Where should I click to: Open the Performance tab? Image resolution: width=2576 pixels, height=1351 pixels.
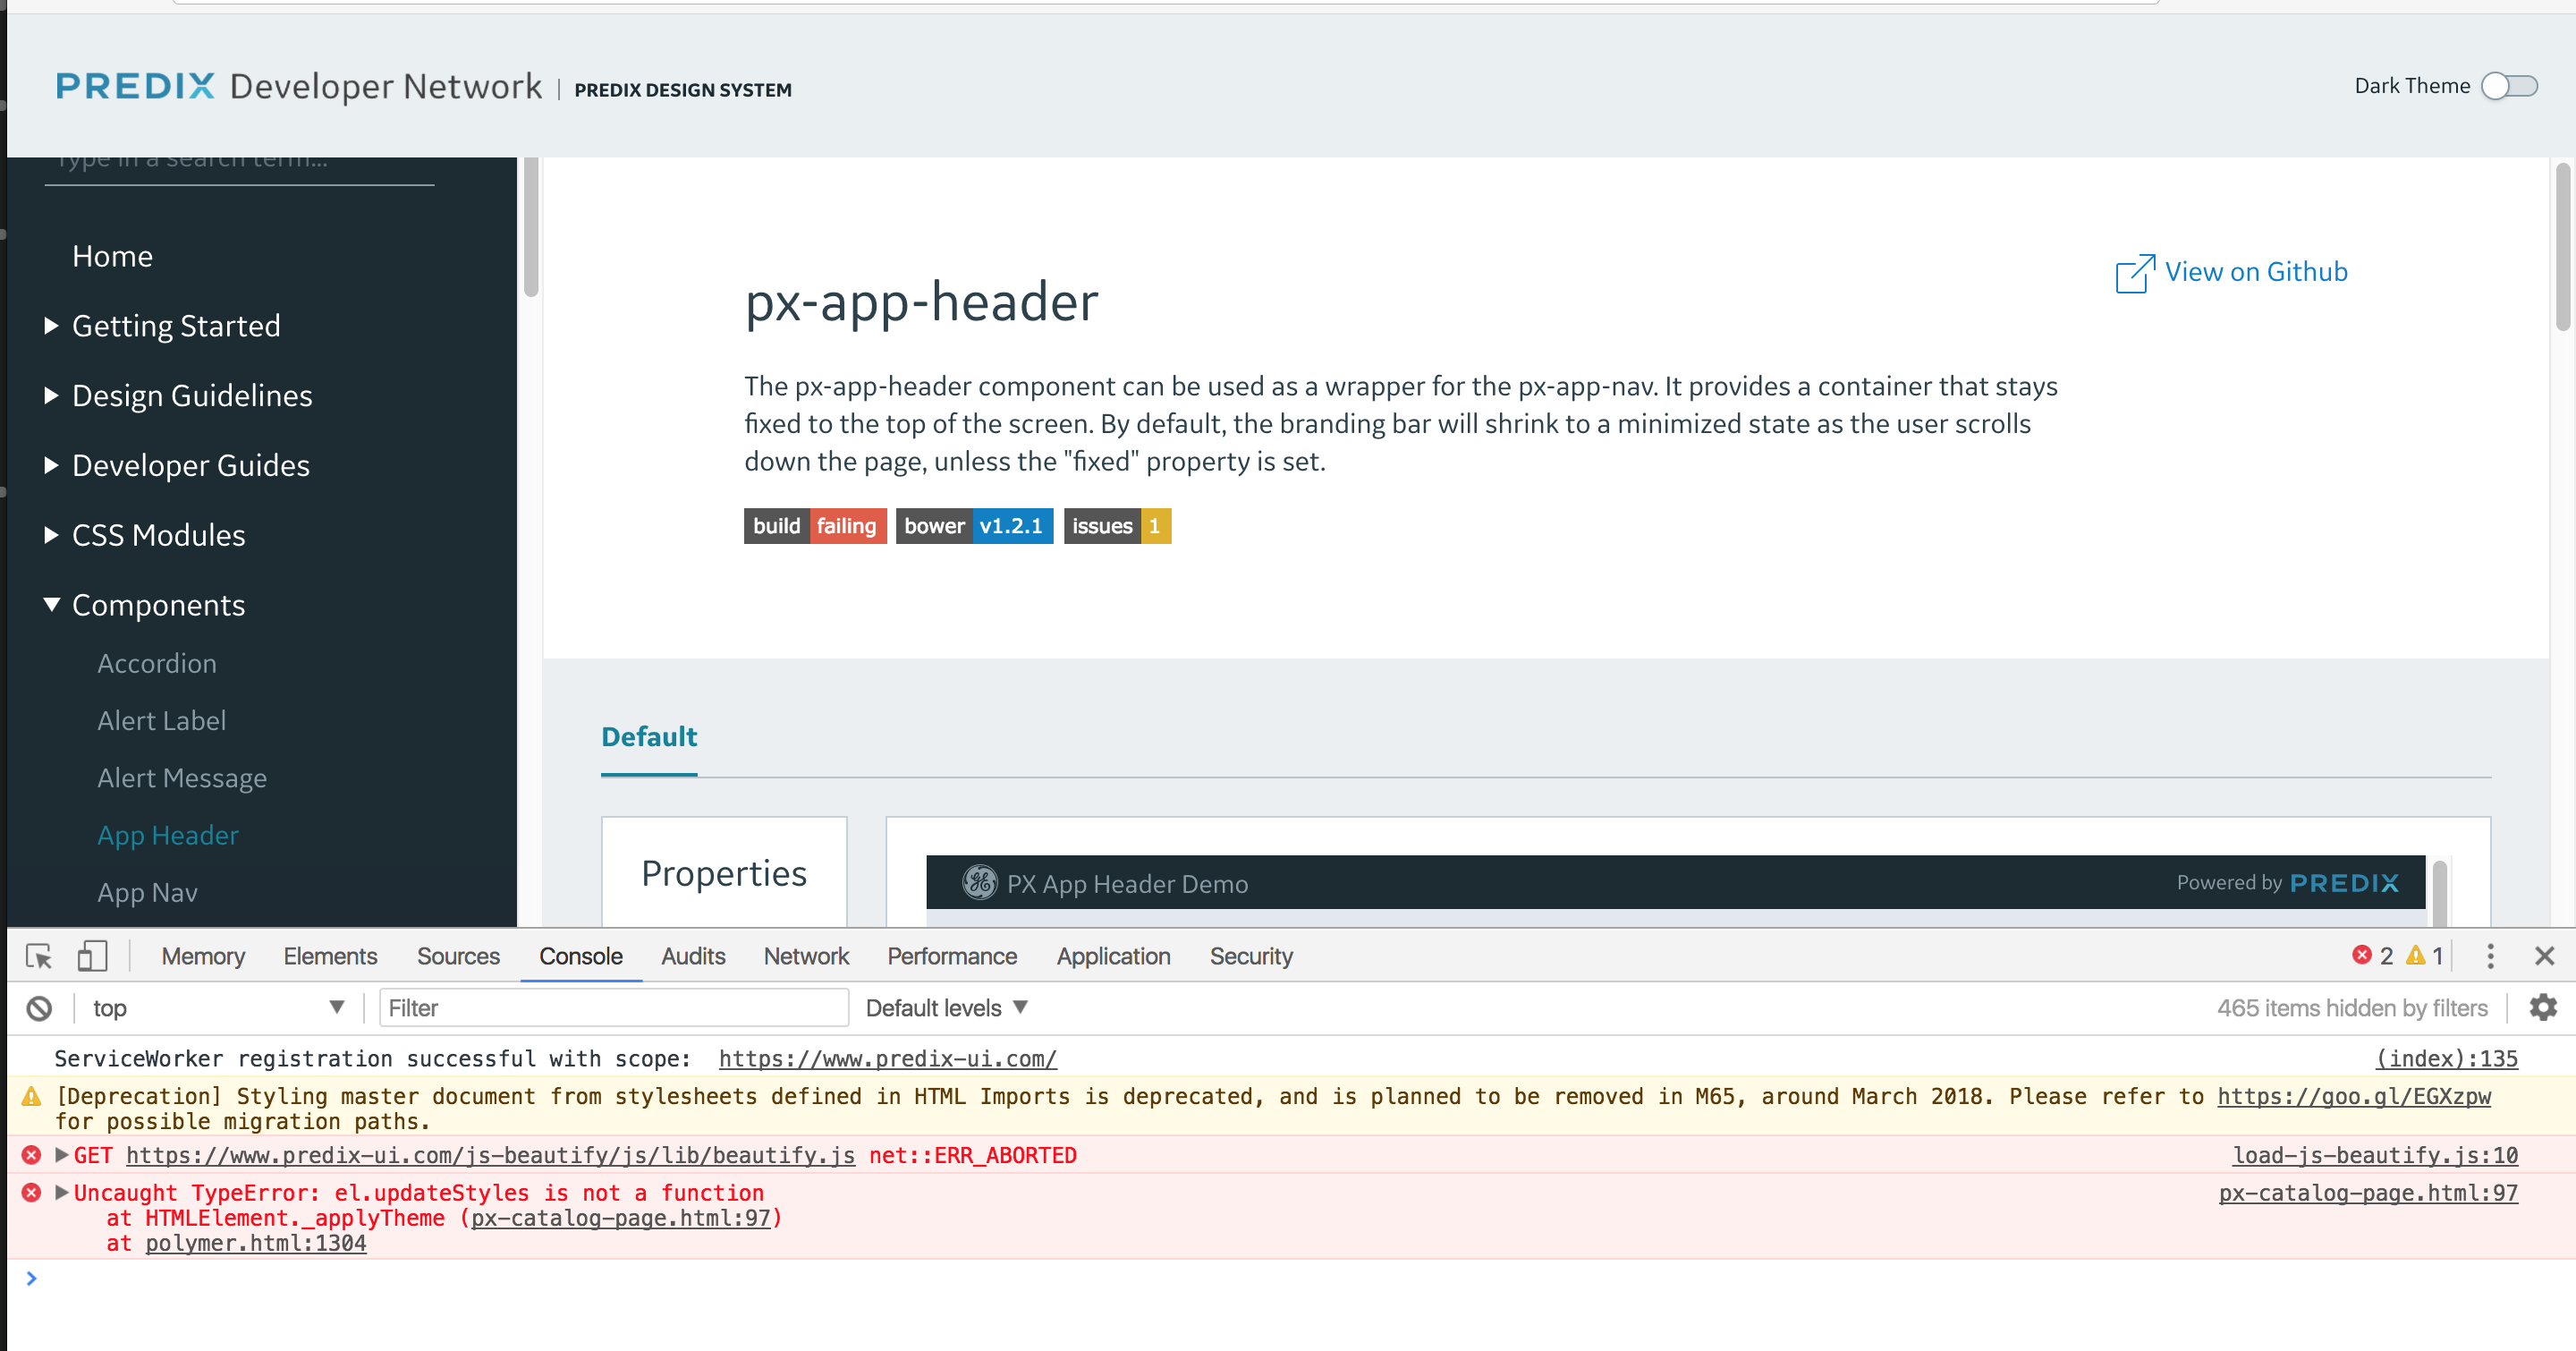pyautogui.click(x=952, y=956)
